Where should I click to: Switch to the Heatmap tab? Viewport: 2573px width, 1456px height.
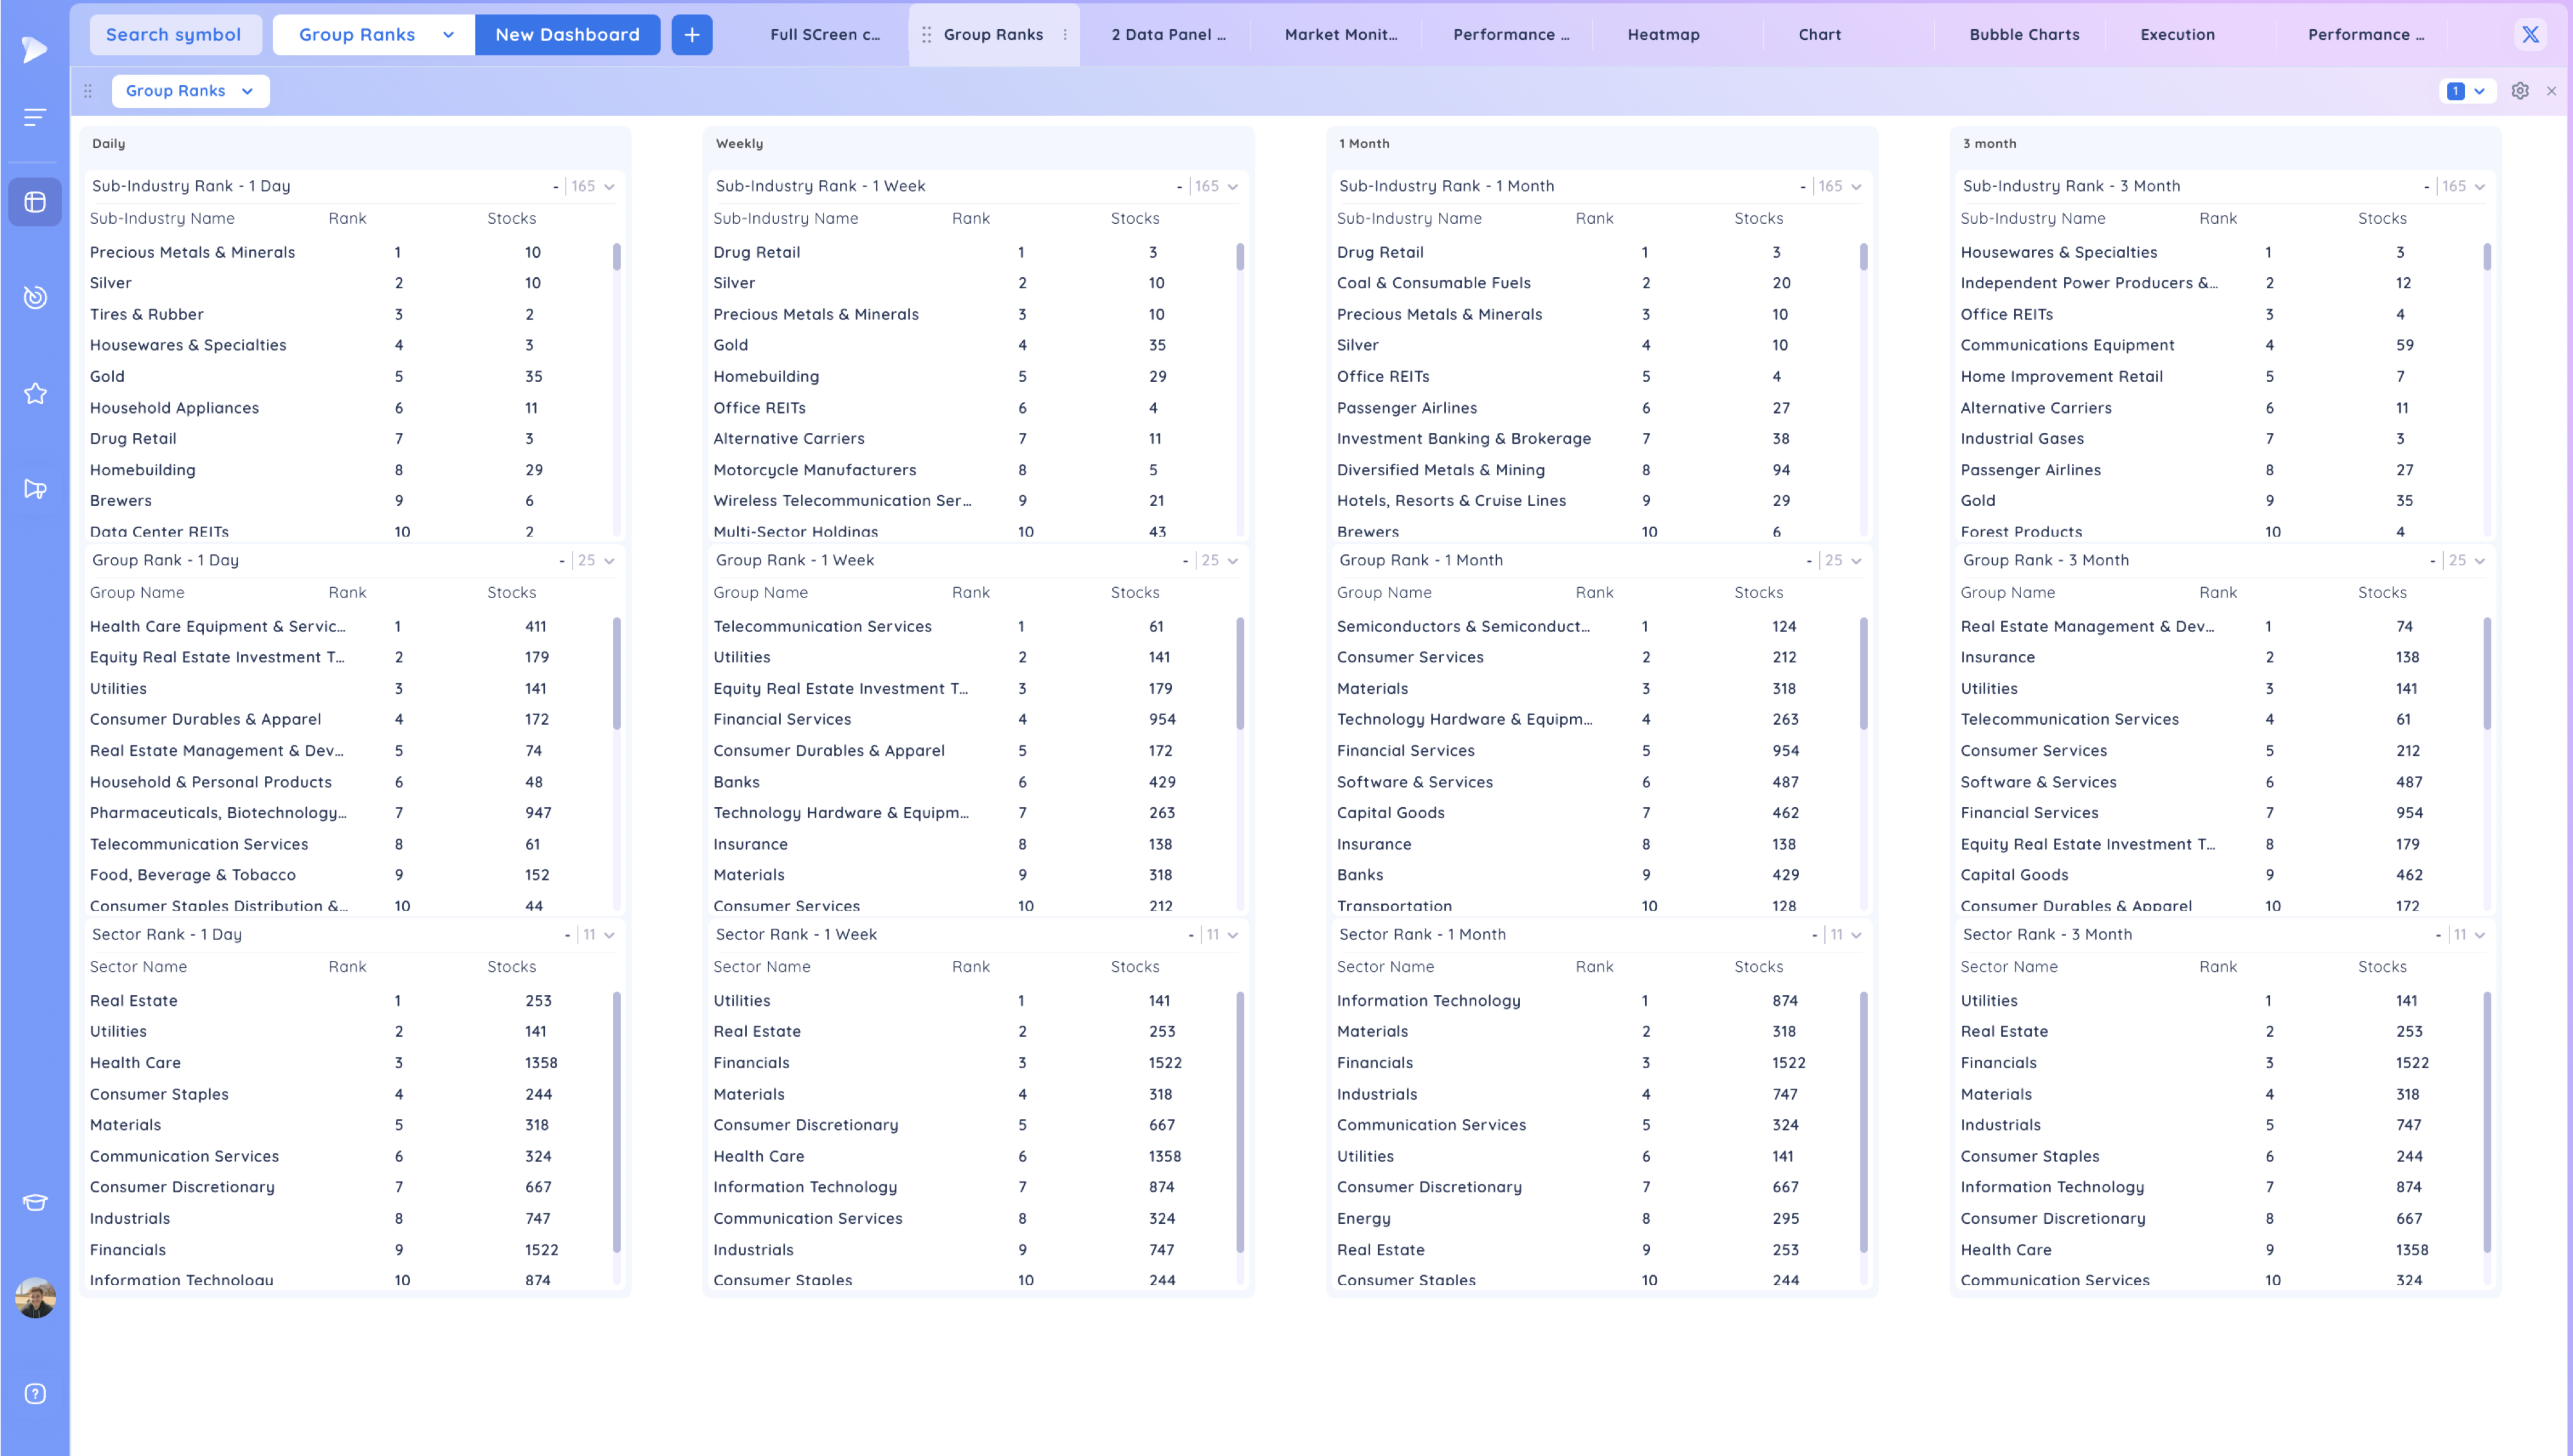[x=1663, y=35]
